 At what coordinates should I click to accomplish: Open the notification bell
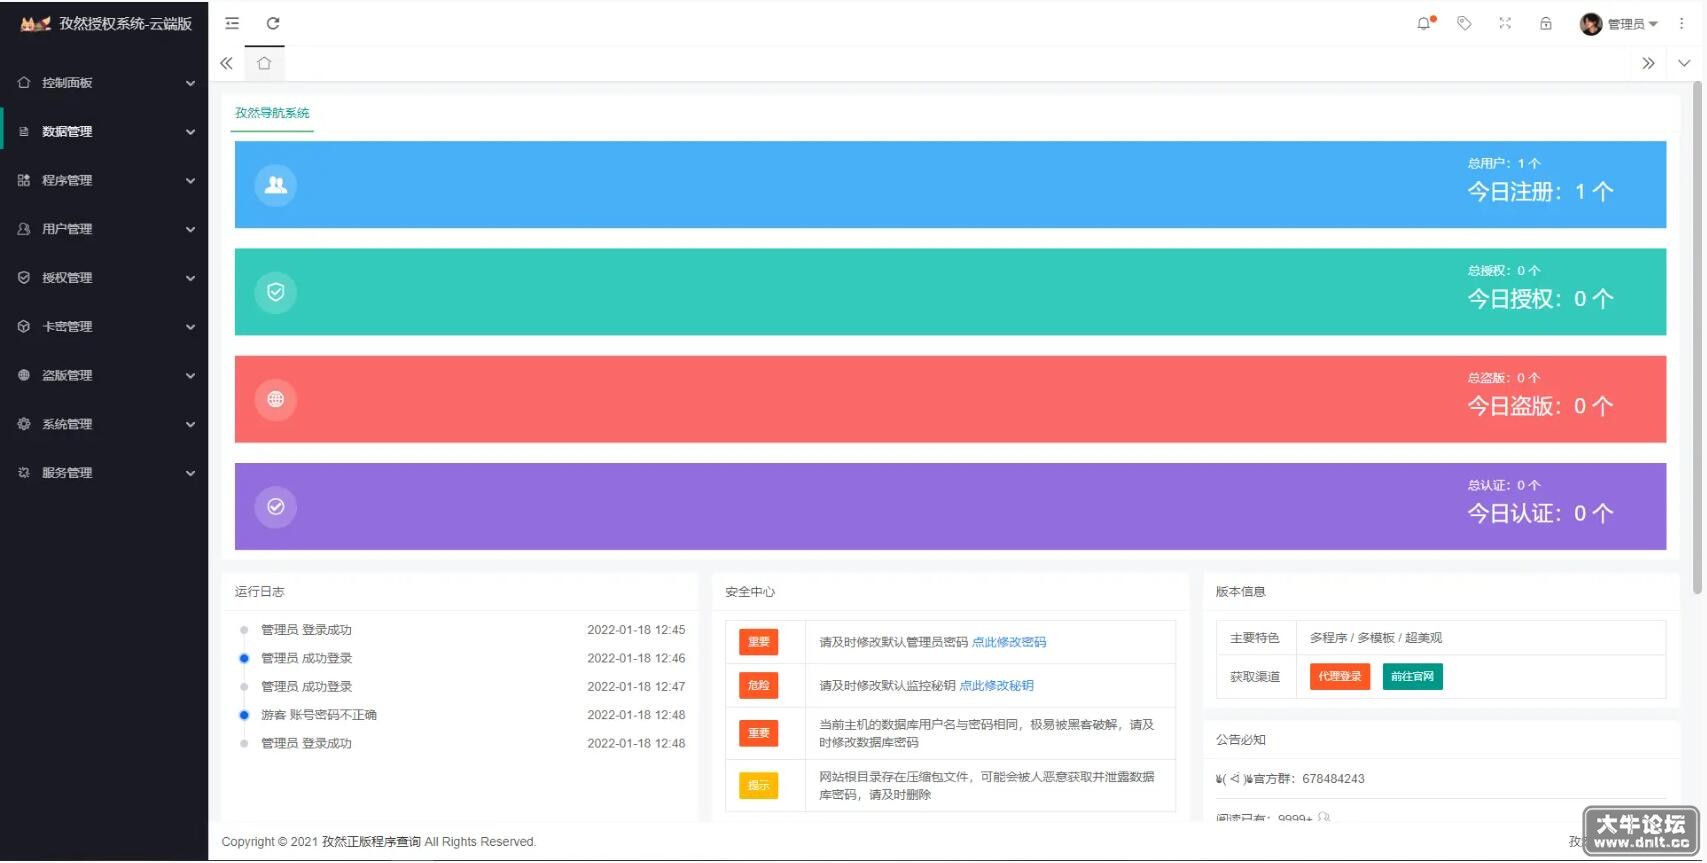click(x=1424, y=23)
